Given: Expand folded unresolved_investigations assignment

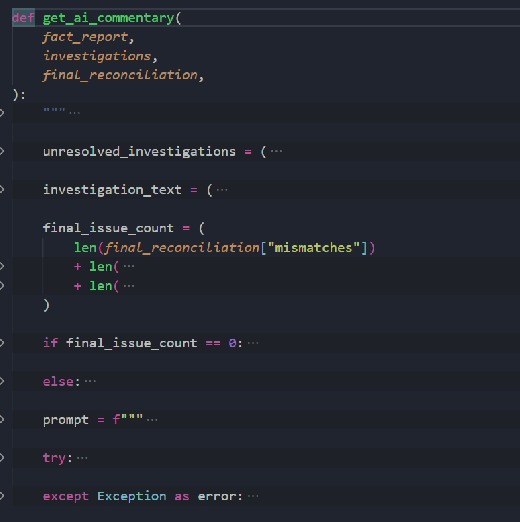Looking at the screenshot, I should (x=2, y=151).
